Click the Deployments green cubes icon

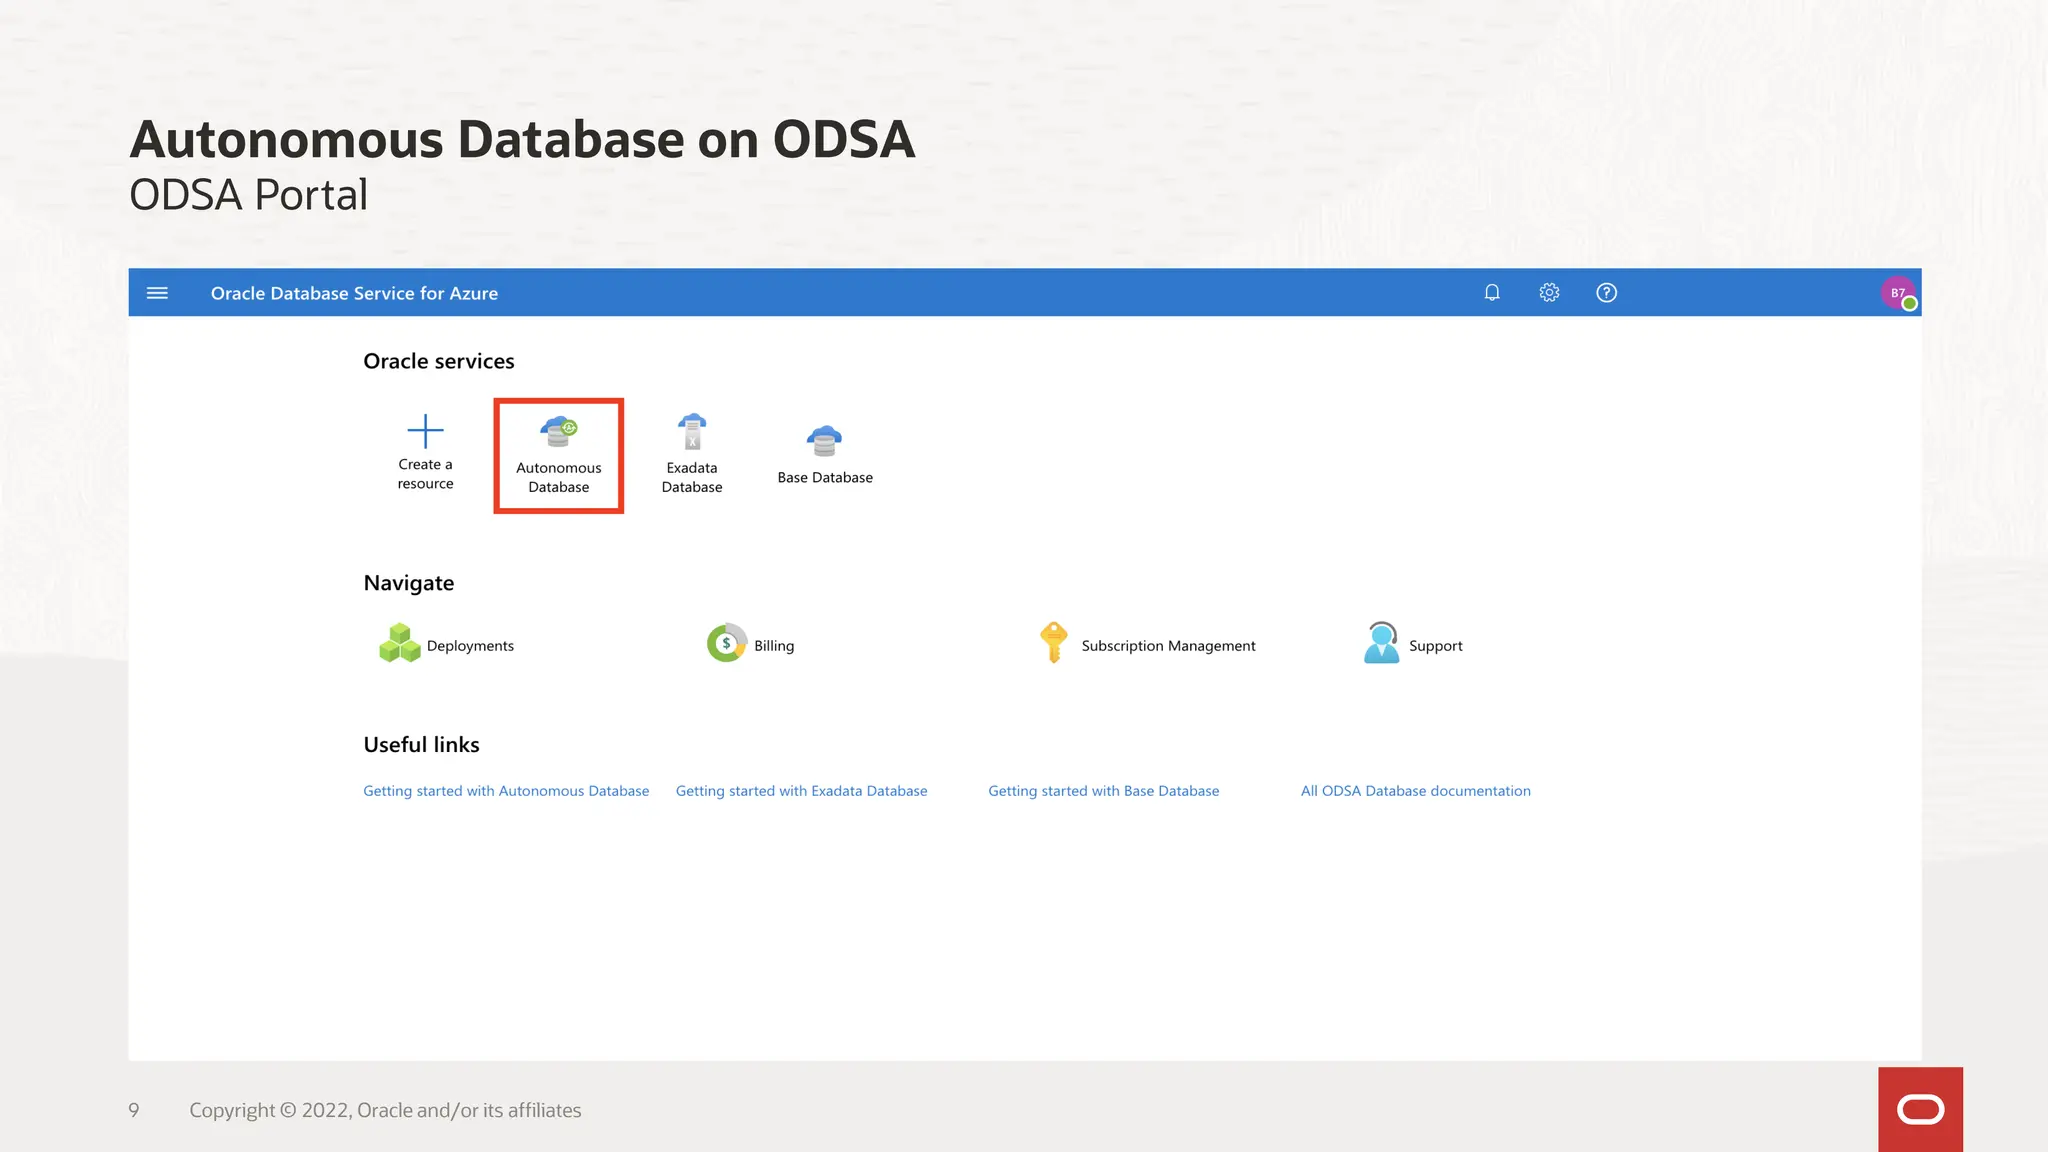tap(400, 643)
